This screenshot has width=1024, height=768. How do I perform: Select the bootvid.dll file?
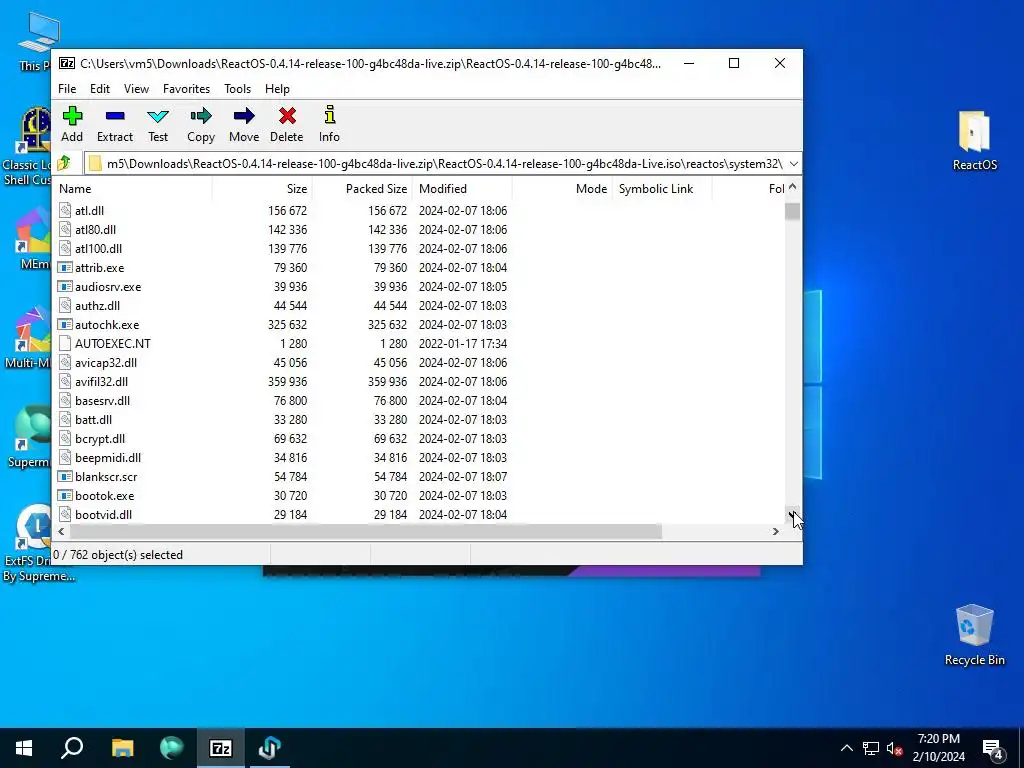click(x=103, y=515)
